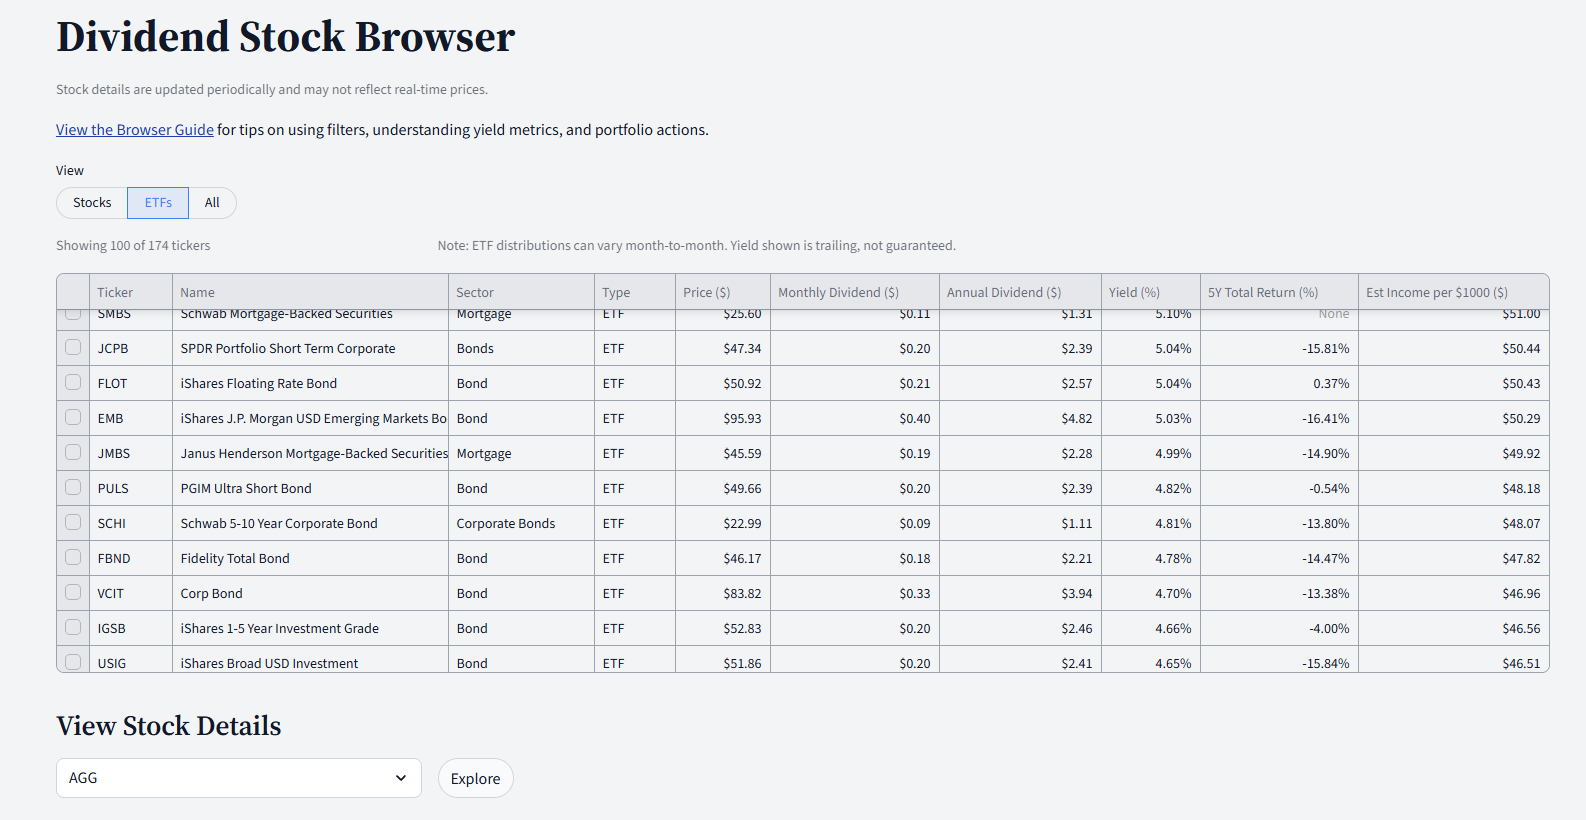Image resolution: width=1586 pixels, height=820 pixels.
Task: Click the Corp Bond name cell
Action: click(x=310, y=593)
